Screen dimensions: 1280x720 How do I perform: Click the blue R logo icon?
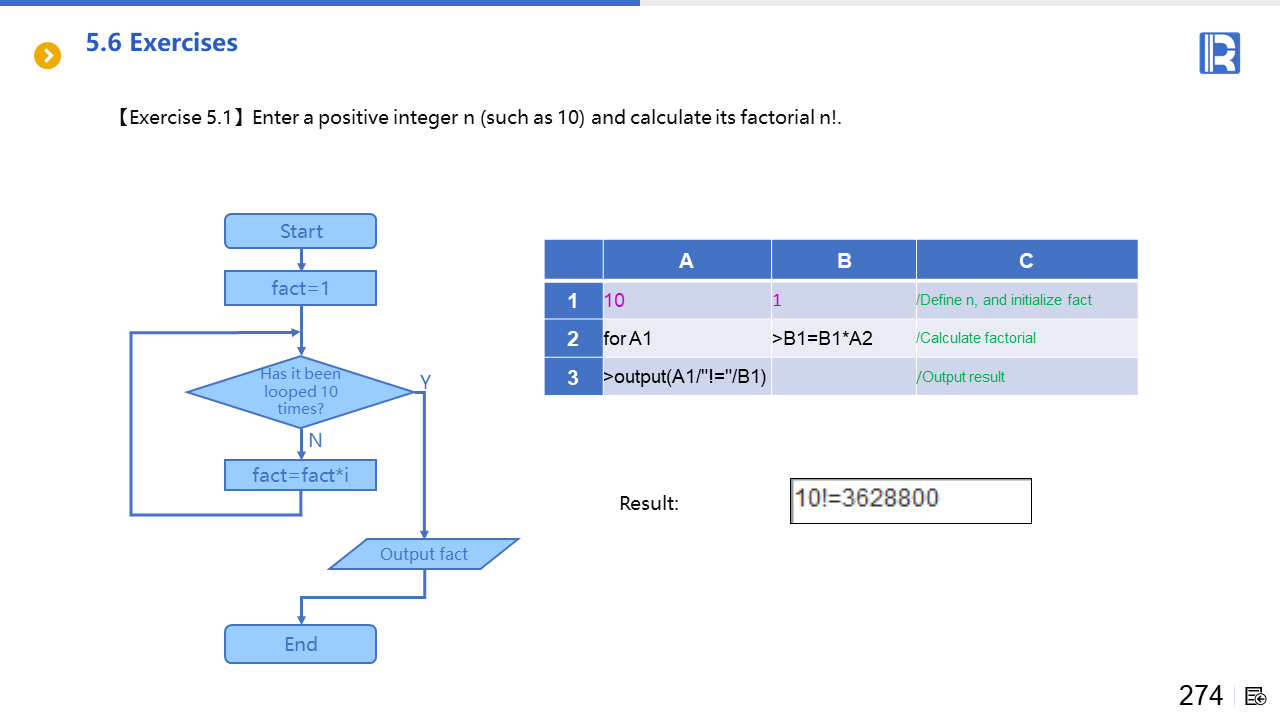(1219, 53)
